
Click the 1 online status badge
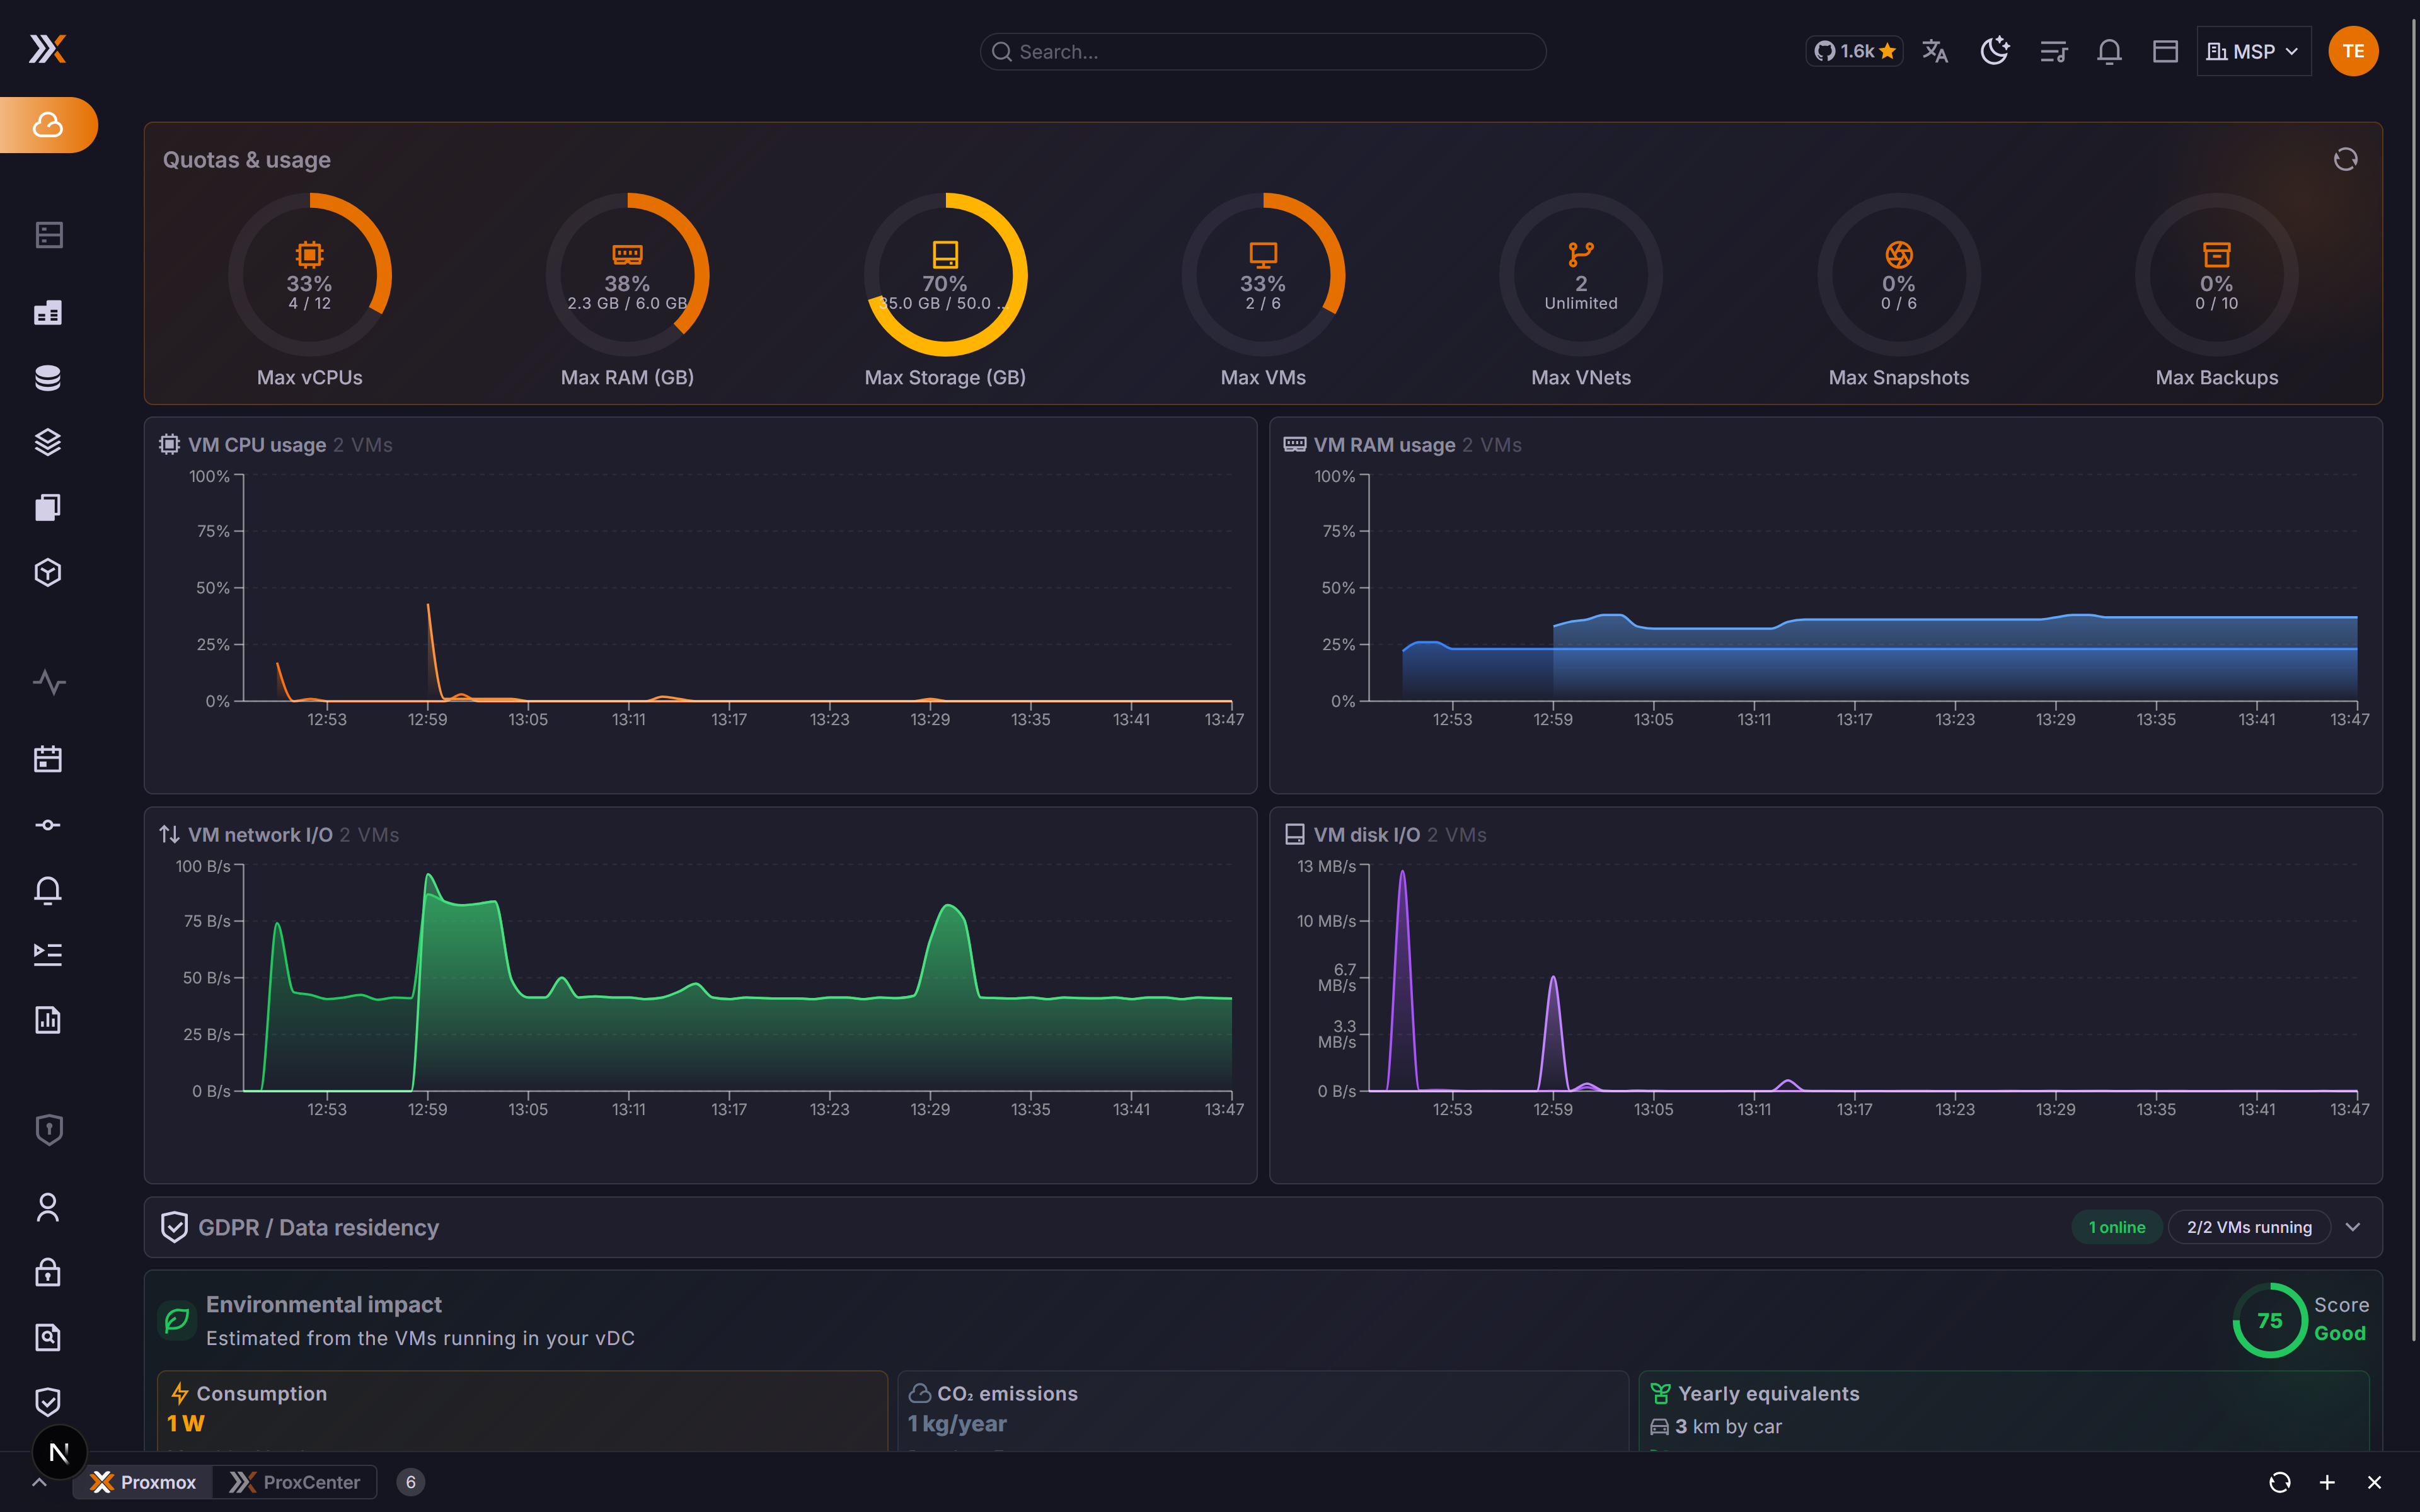coord(2117,1227)
